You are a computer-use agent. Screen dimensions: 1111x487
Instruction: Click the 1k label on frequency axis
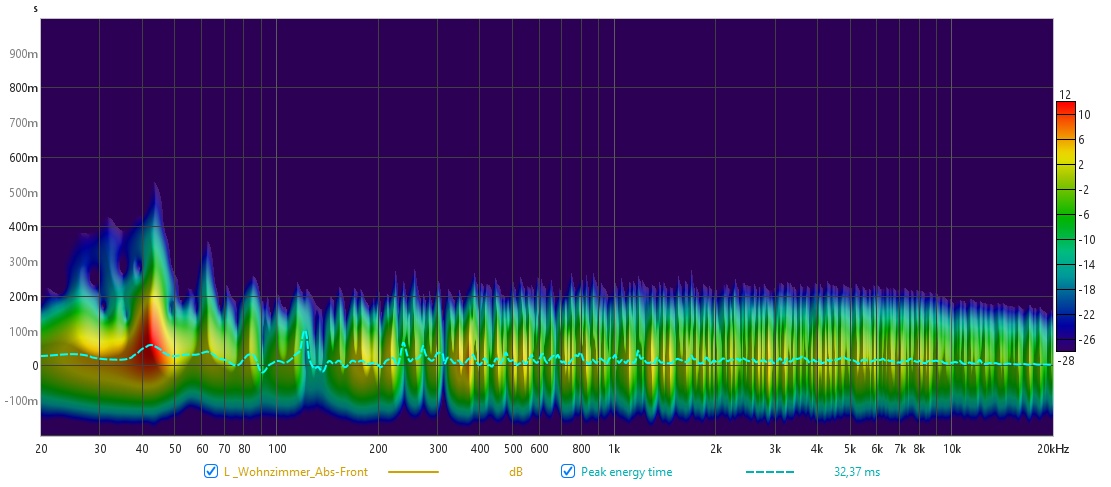(x=614, y=449)
